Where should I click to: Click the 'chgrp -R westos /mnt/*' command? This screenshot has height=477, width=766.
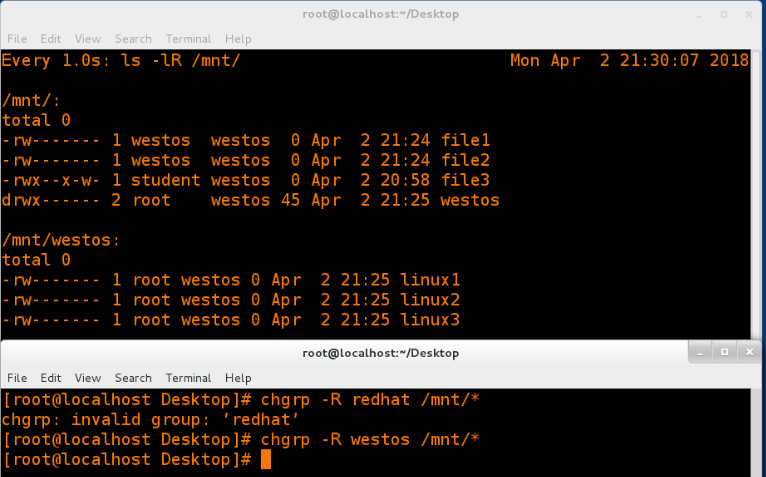[370, 440]
